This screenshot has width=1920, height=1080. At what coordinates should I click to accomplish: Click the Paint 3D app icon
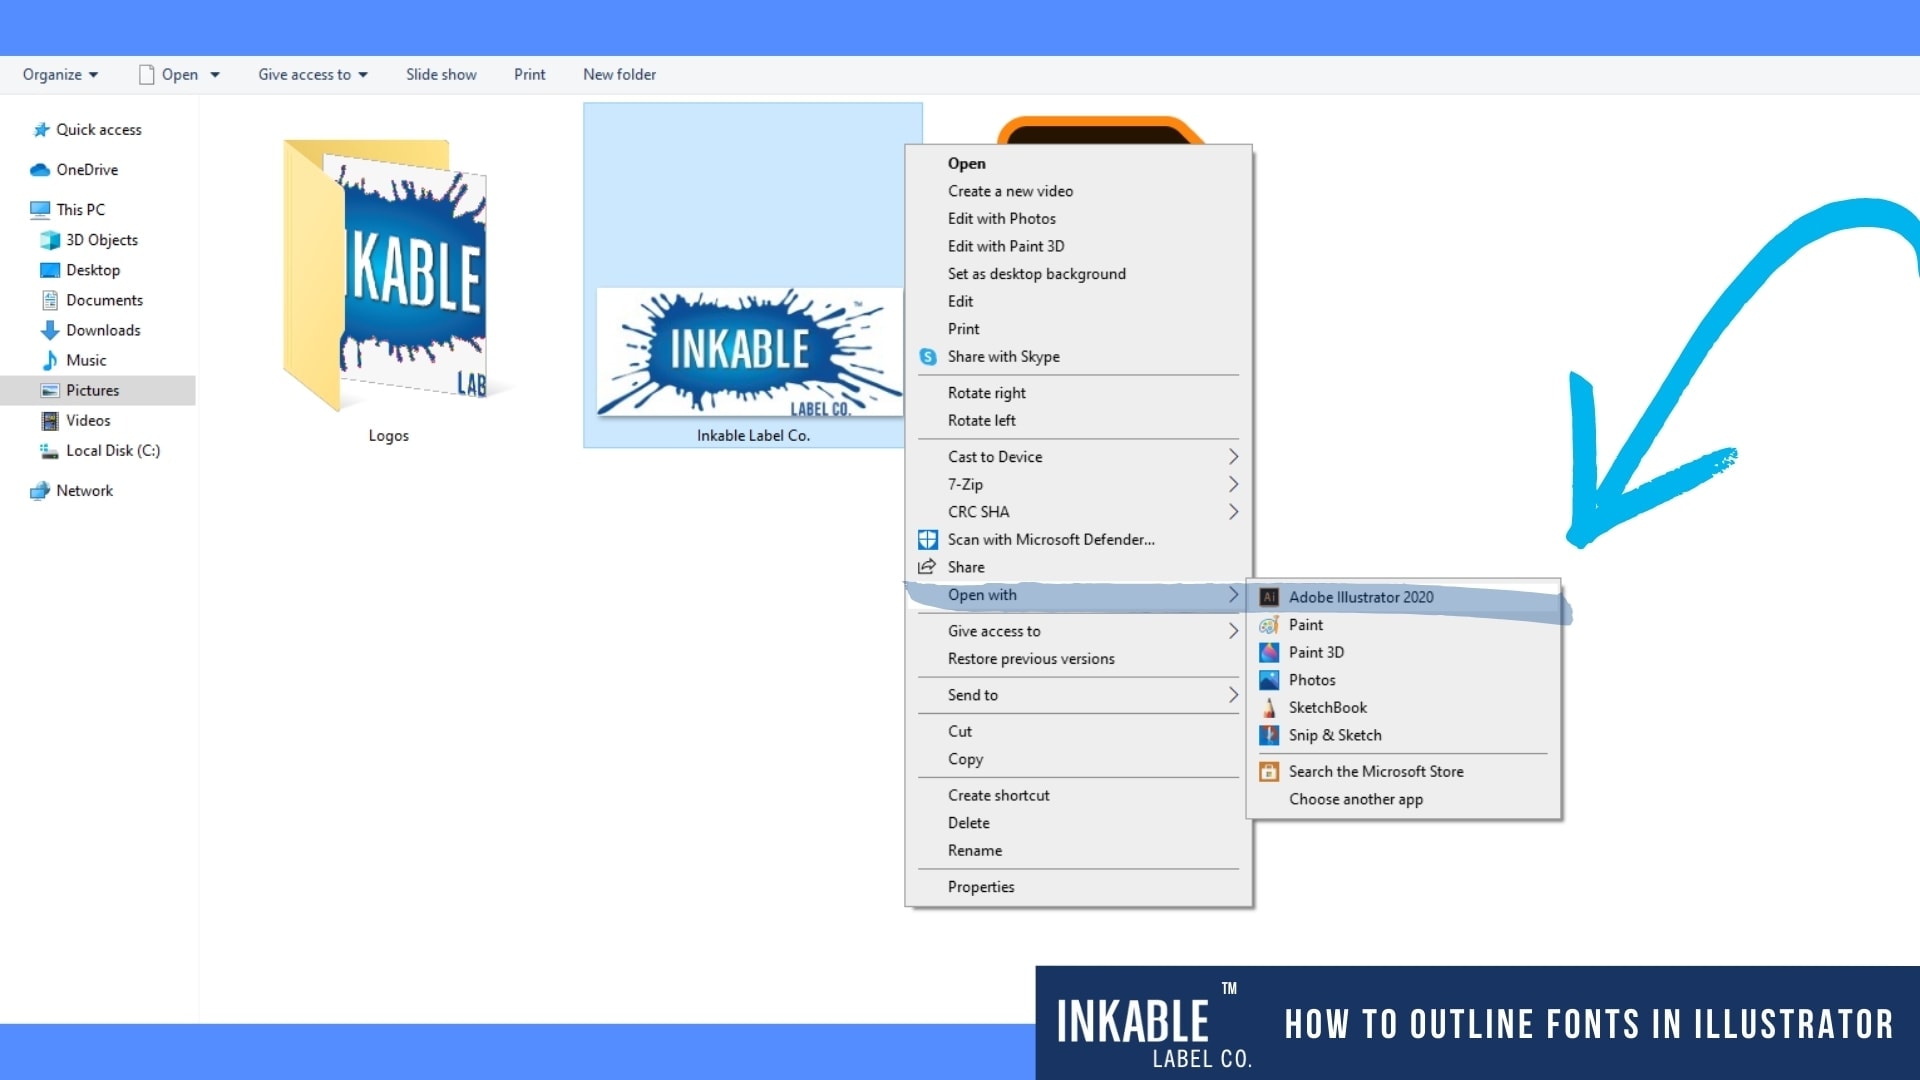pyautogui.click(x=1269, y=652)
